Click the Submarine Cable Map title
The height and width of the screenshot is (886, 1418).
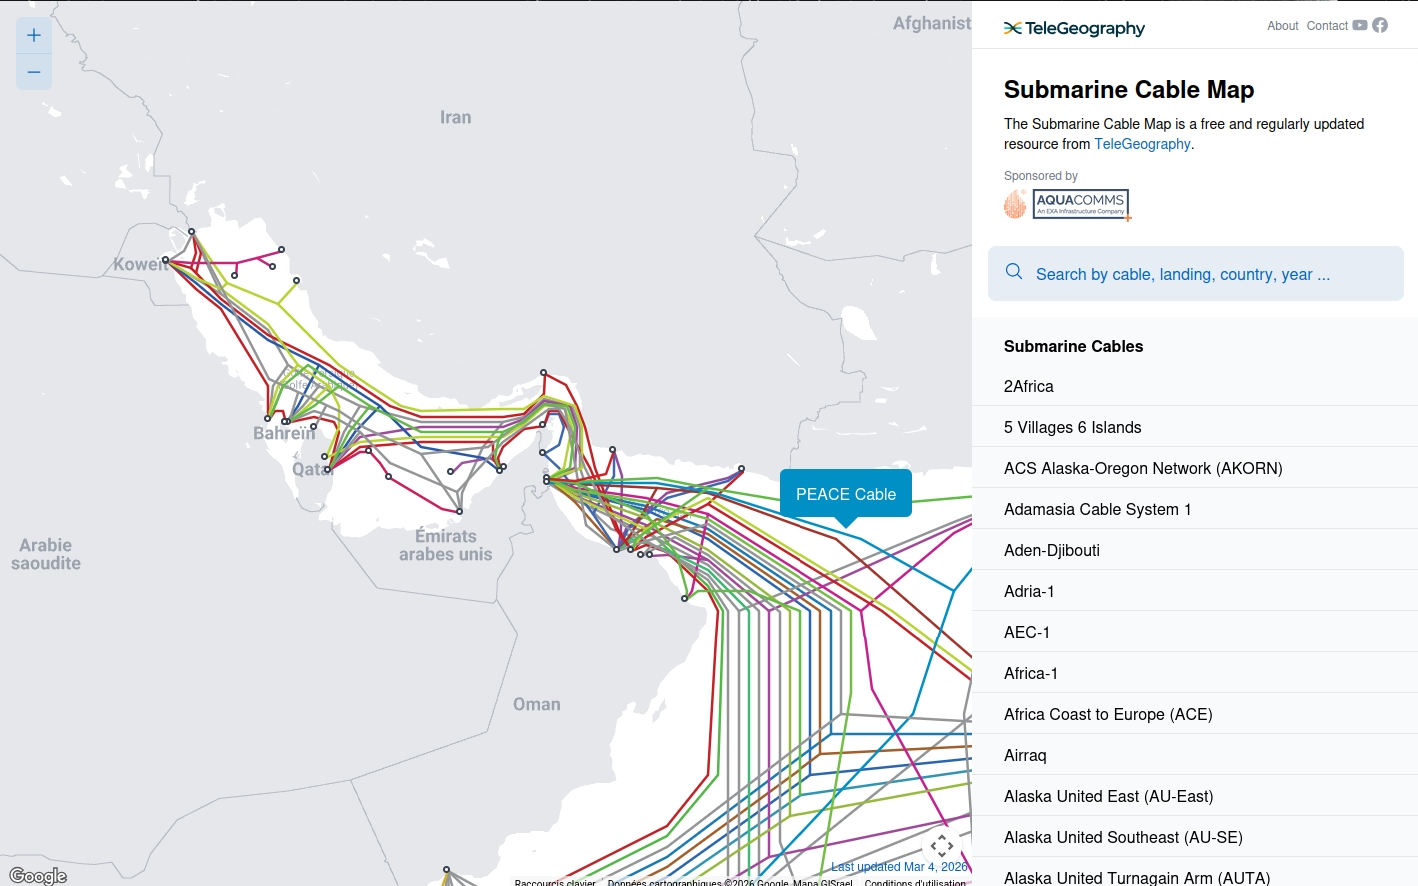pos(1129,90)
